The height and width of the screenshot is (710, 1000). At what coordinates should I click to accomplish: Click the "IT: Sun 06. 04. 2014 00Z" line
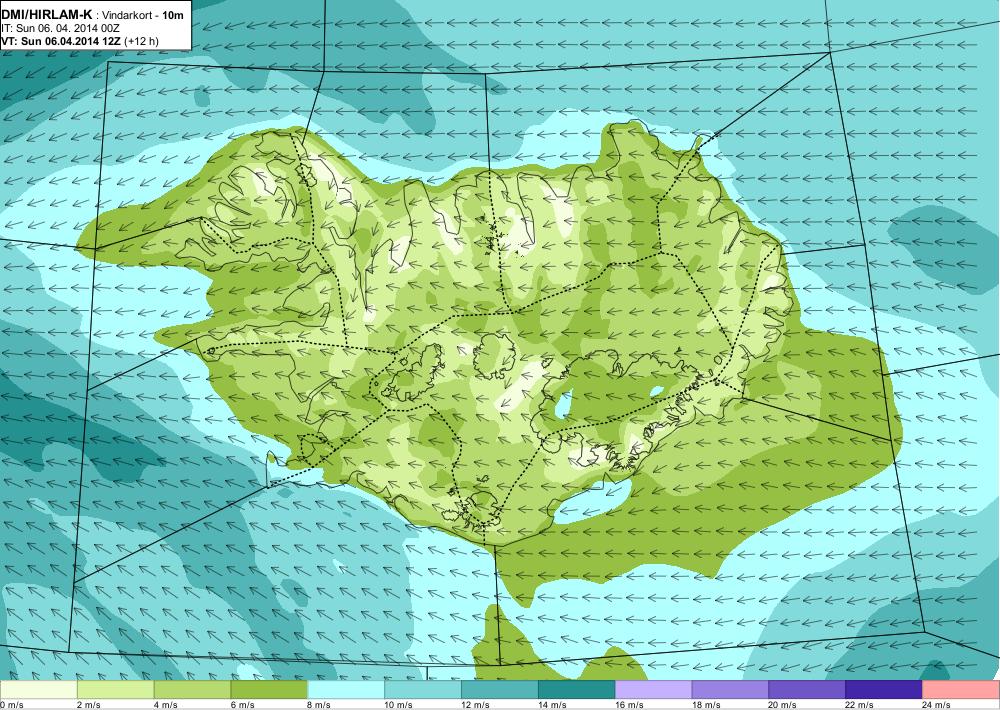tap(61, 28)
